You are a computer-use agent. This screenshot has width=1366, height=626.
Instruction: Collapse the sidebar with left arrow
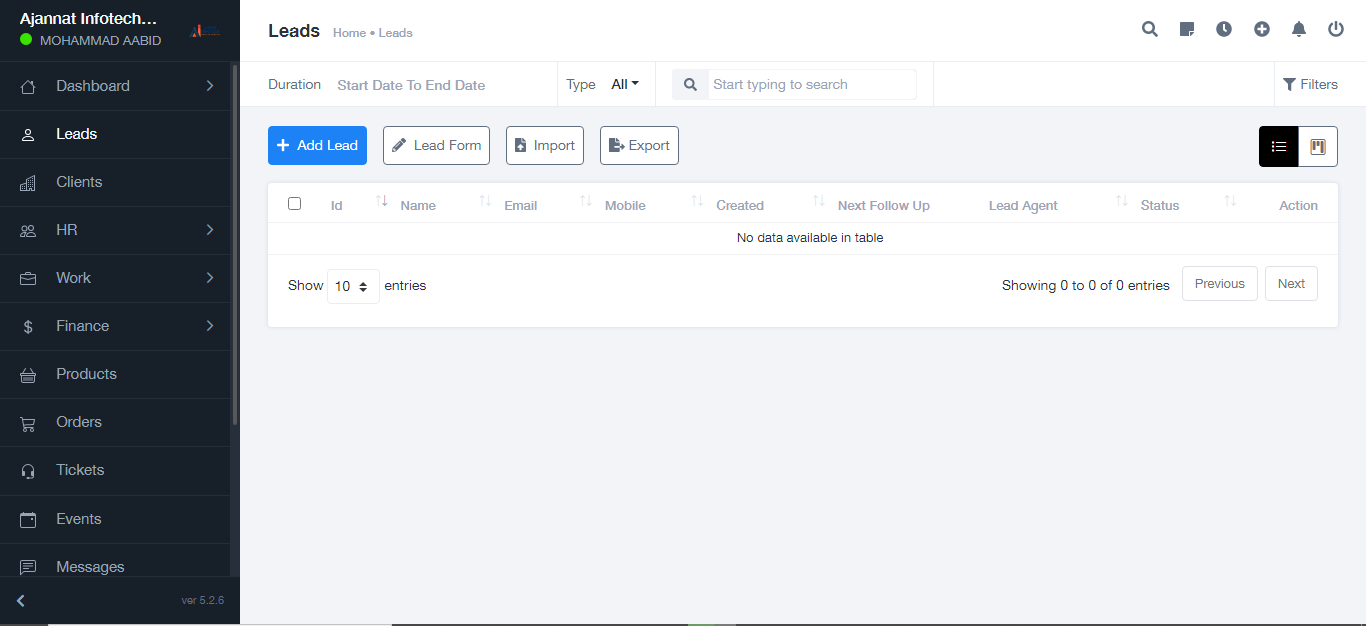[21, 601]
